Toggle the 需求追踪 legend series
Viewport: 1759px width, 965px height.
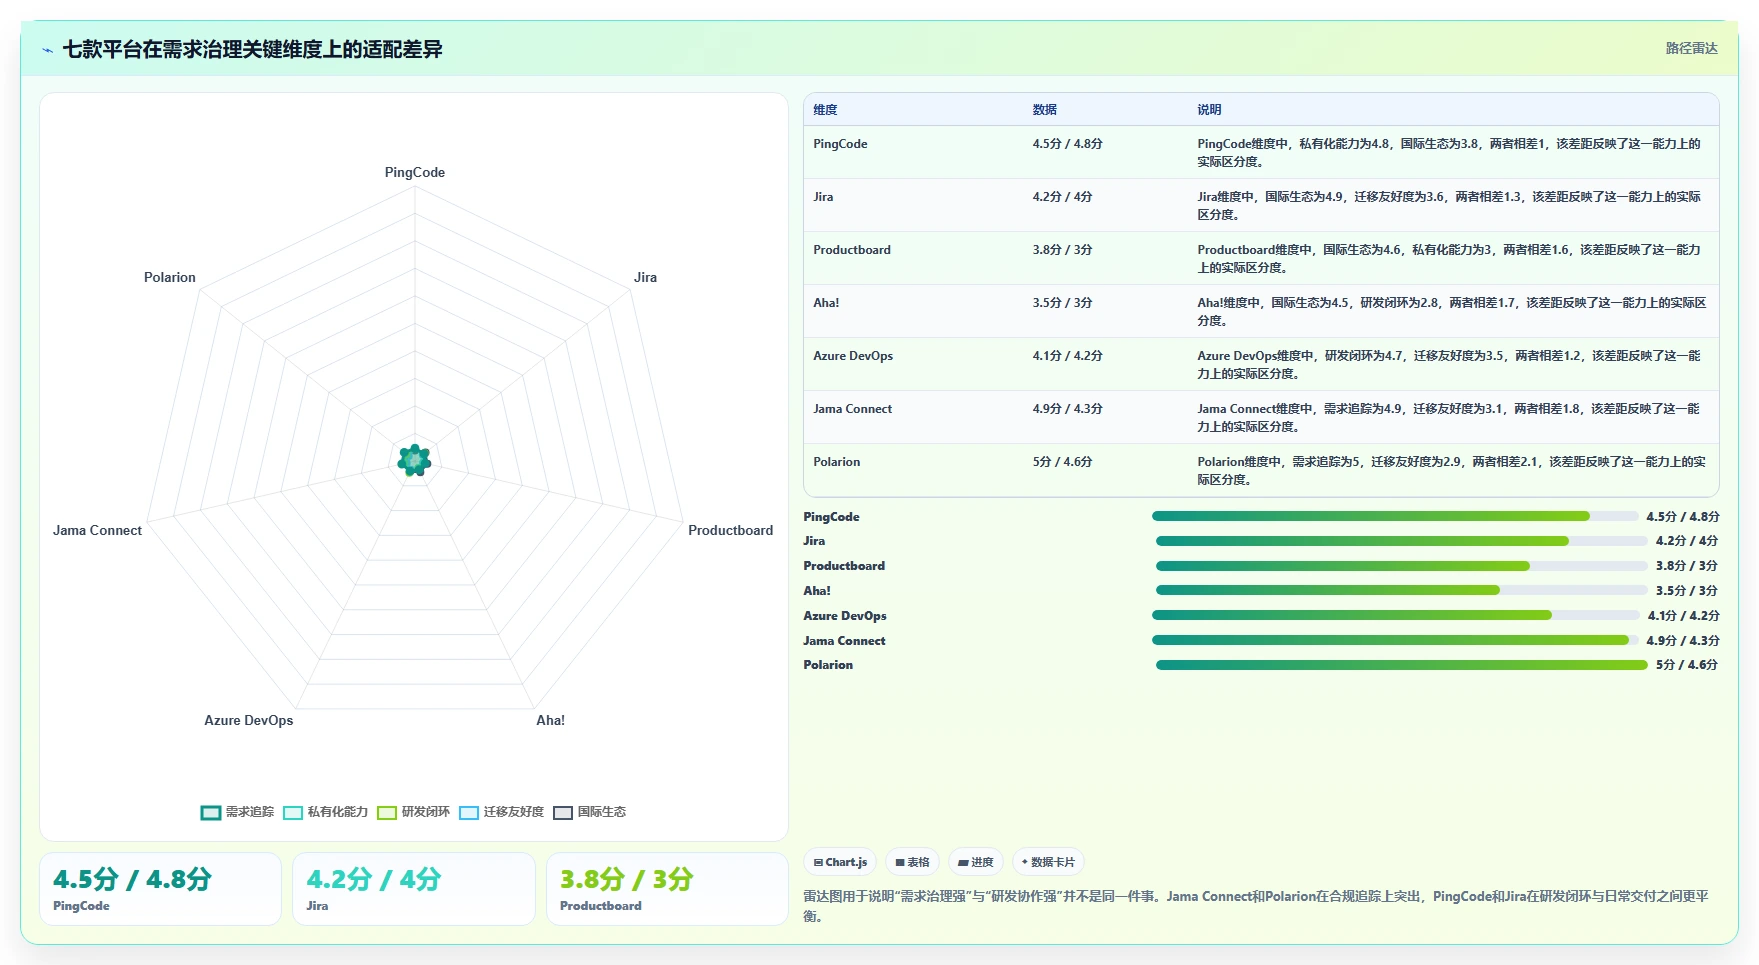(237, 812)
